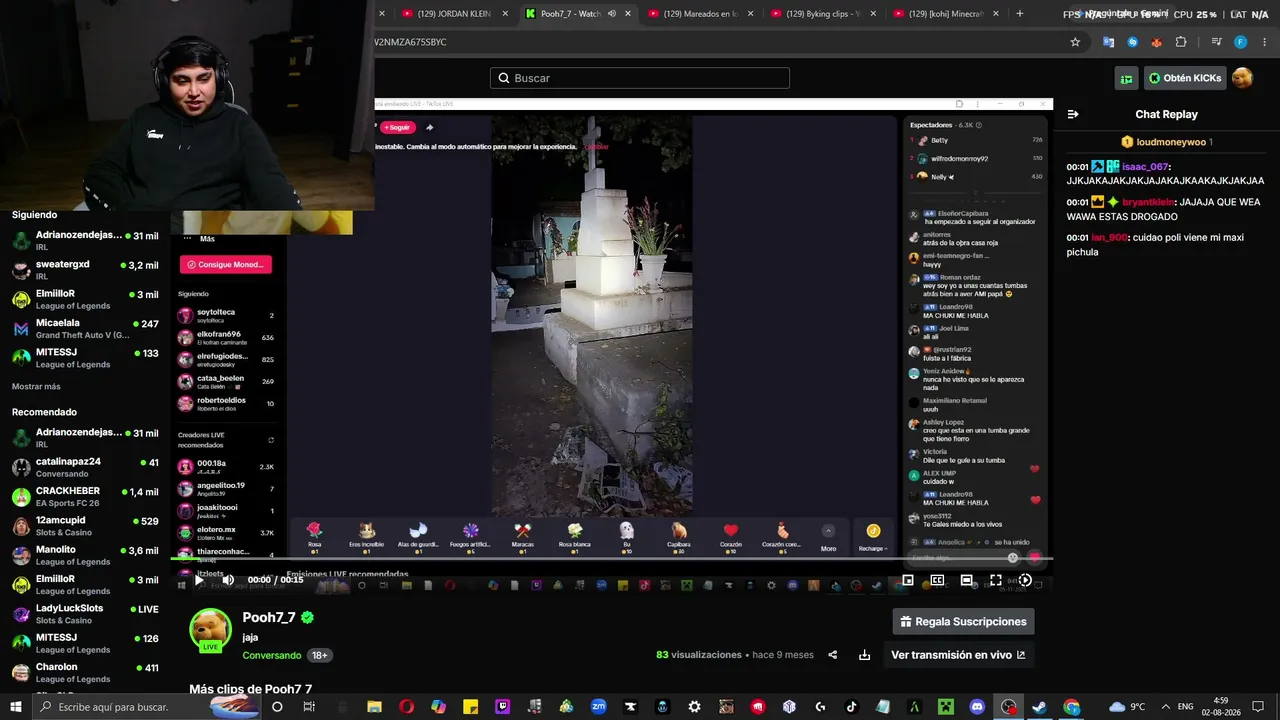
Task: Open the Chrome three-dot menu
Action: [1263, 42]
